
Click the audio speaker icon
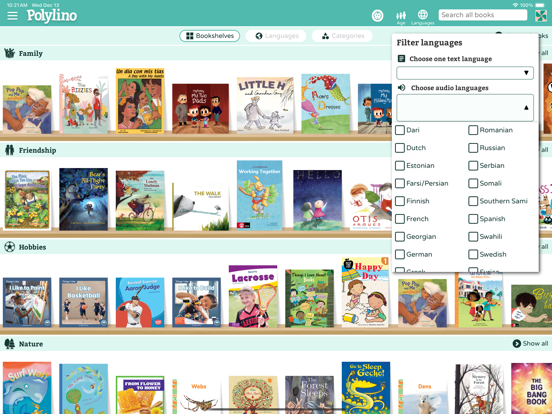[x=401, y=88]
